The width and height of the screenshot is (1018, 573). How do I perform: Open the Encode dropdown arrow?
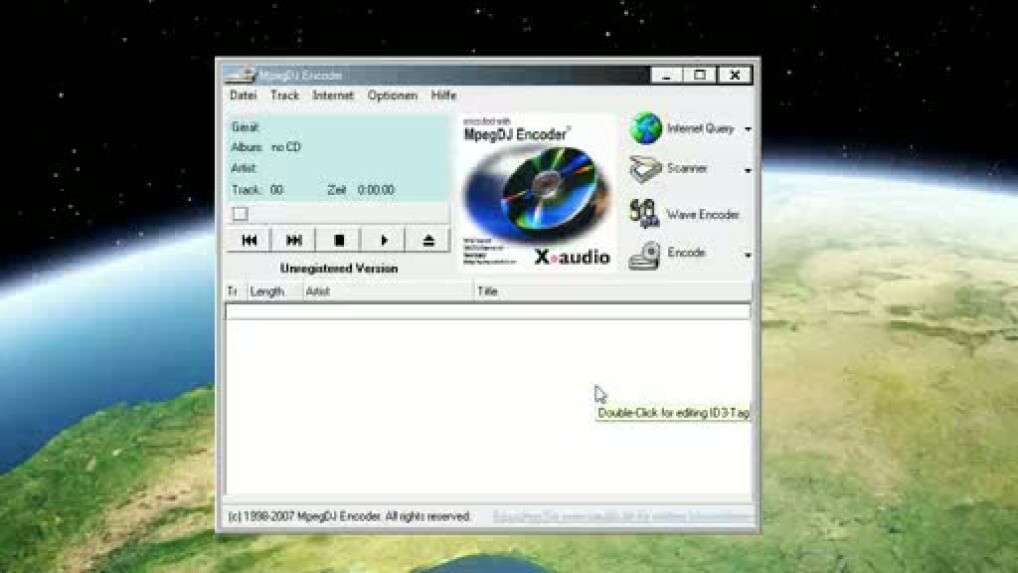(747, 256)
